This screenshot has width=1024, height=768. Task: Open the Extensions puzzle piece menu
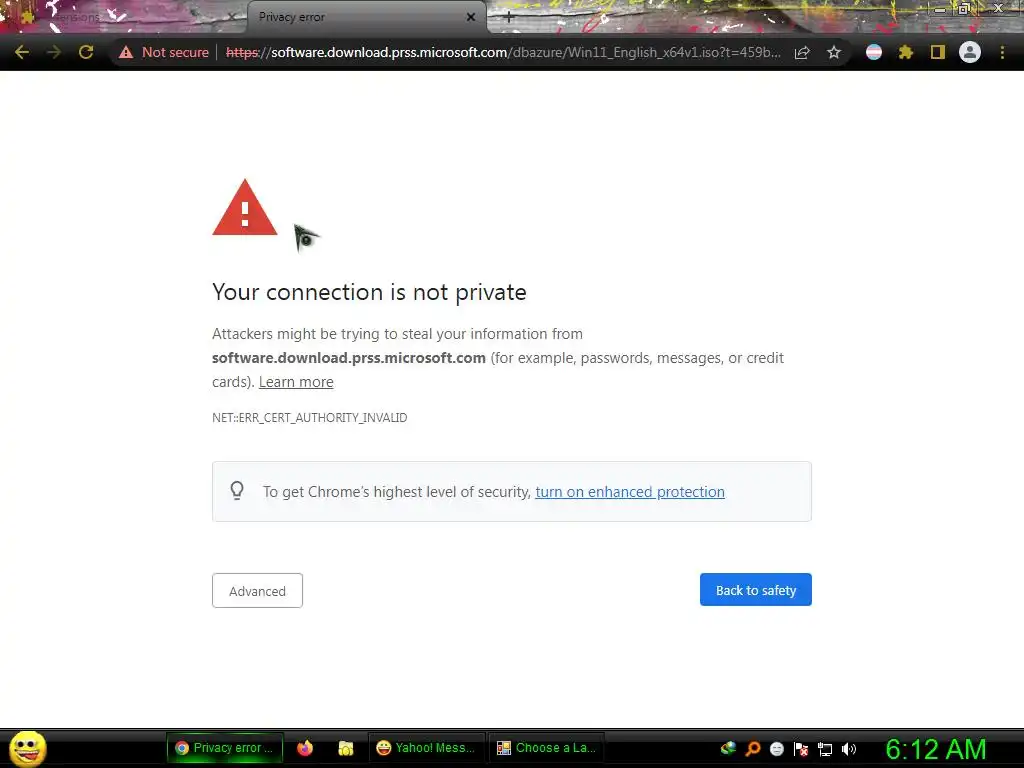(x=905, y=52)
